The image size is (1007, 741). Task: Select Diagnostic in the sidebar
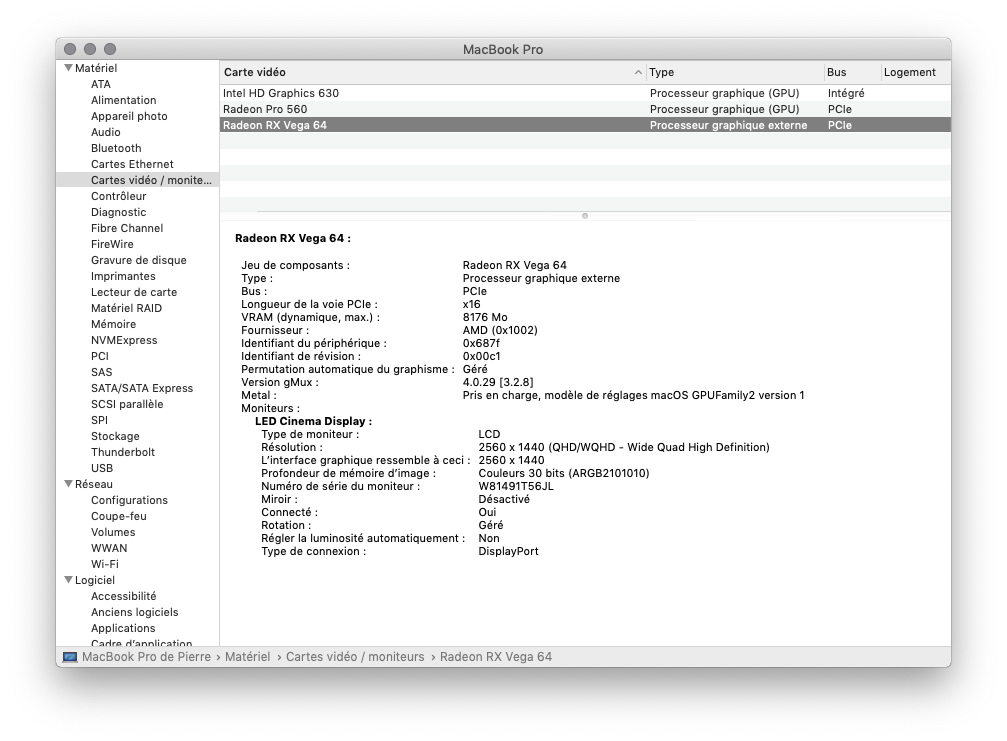[x=118, y=213]
